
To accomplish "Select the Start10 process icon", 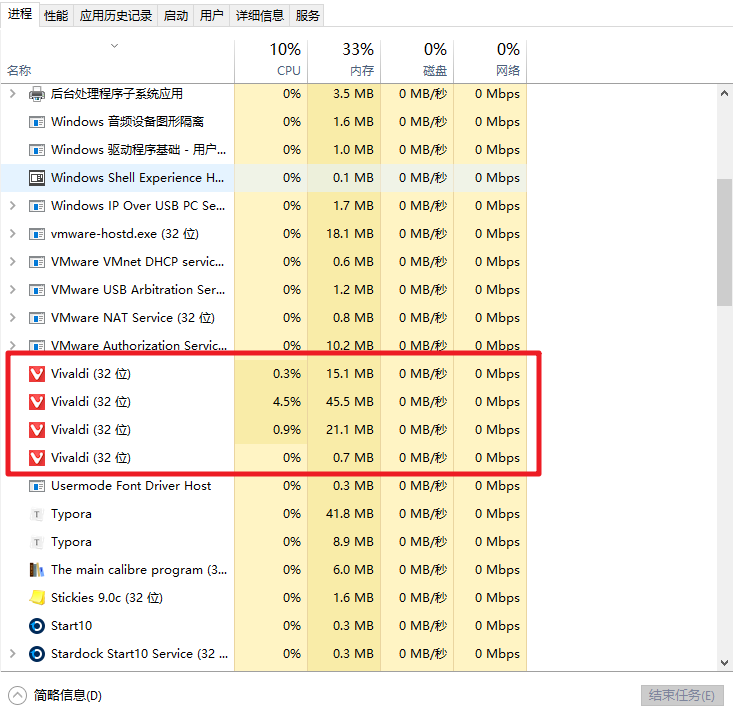I will pyautogui.click(x=37, y=626).
